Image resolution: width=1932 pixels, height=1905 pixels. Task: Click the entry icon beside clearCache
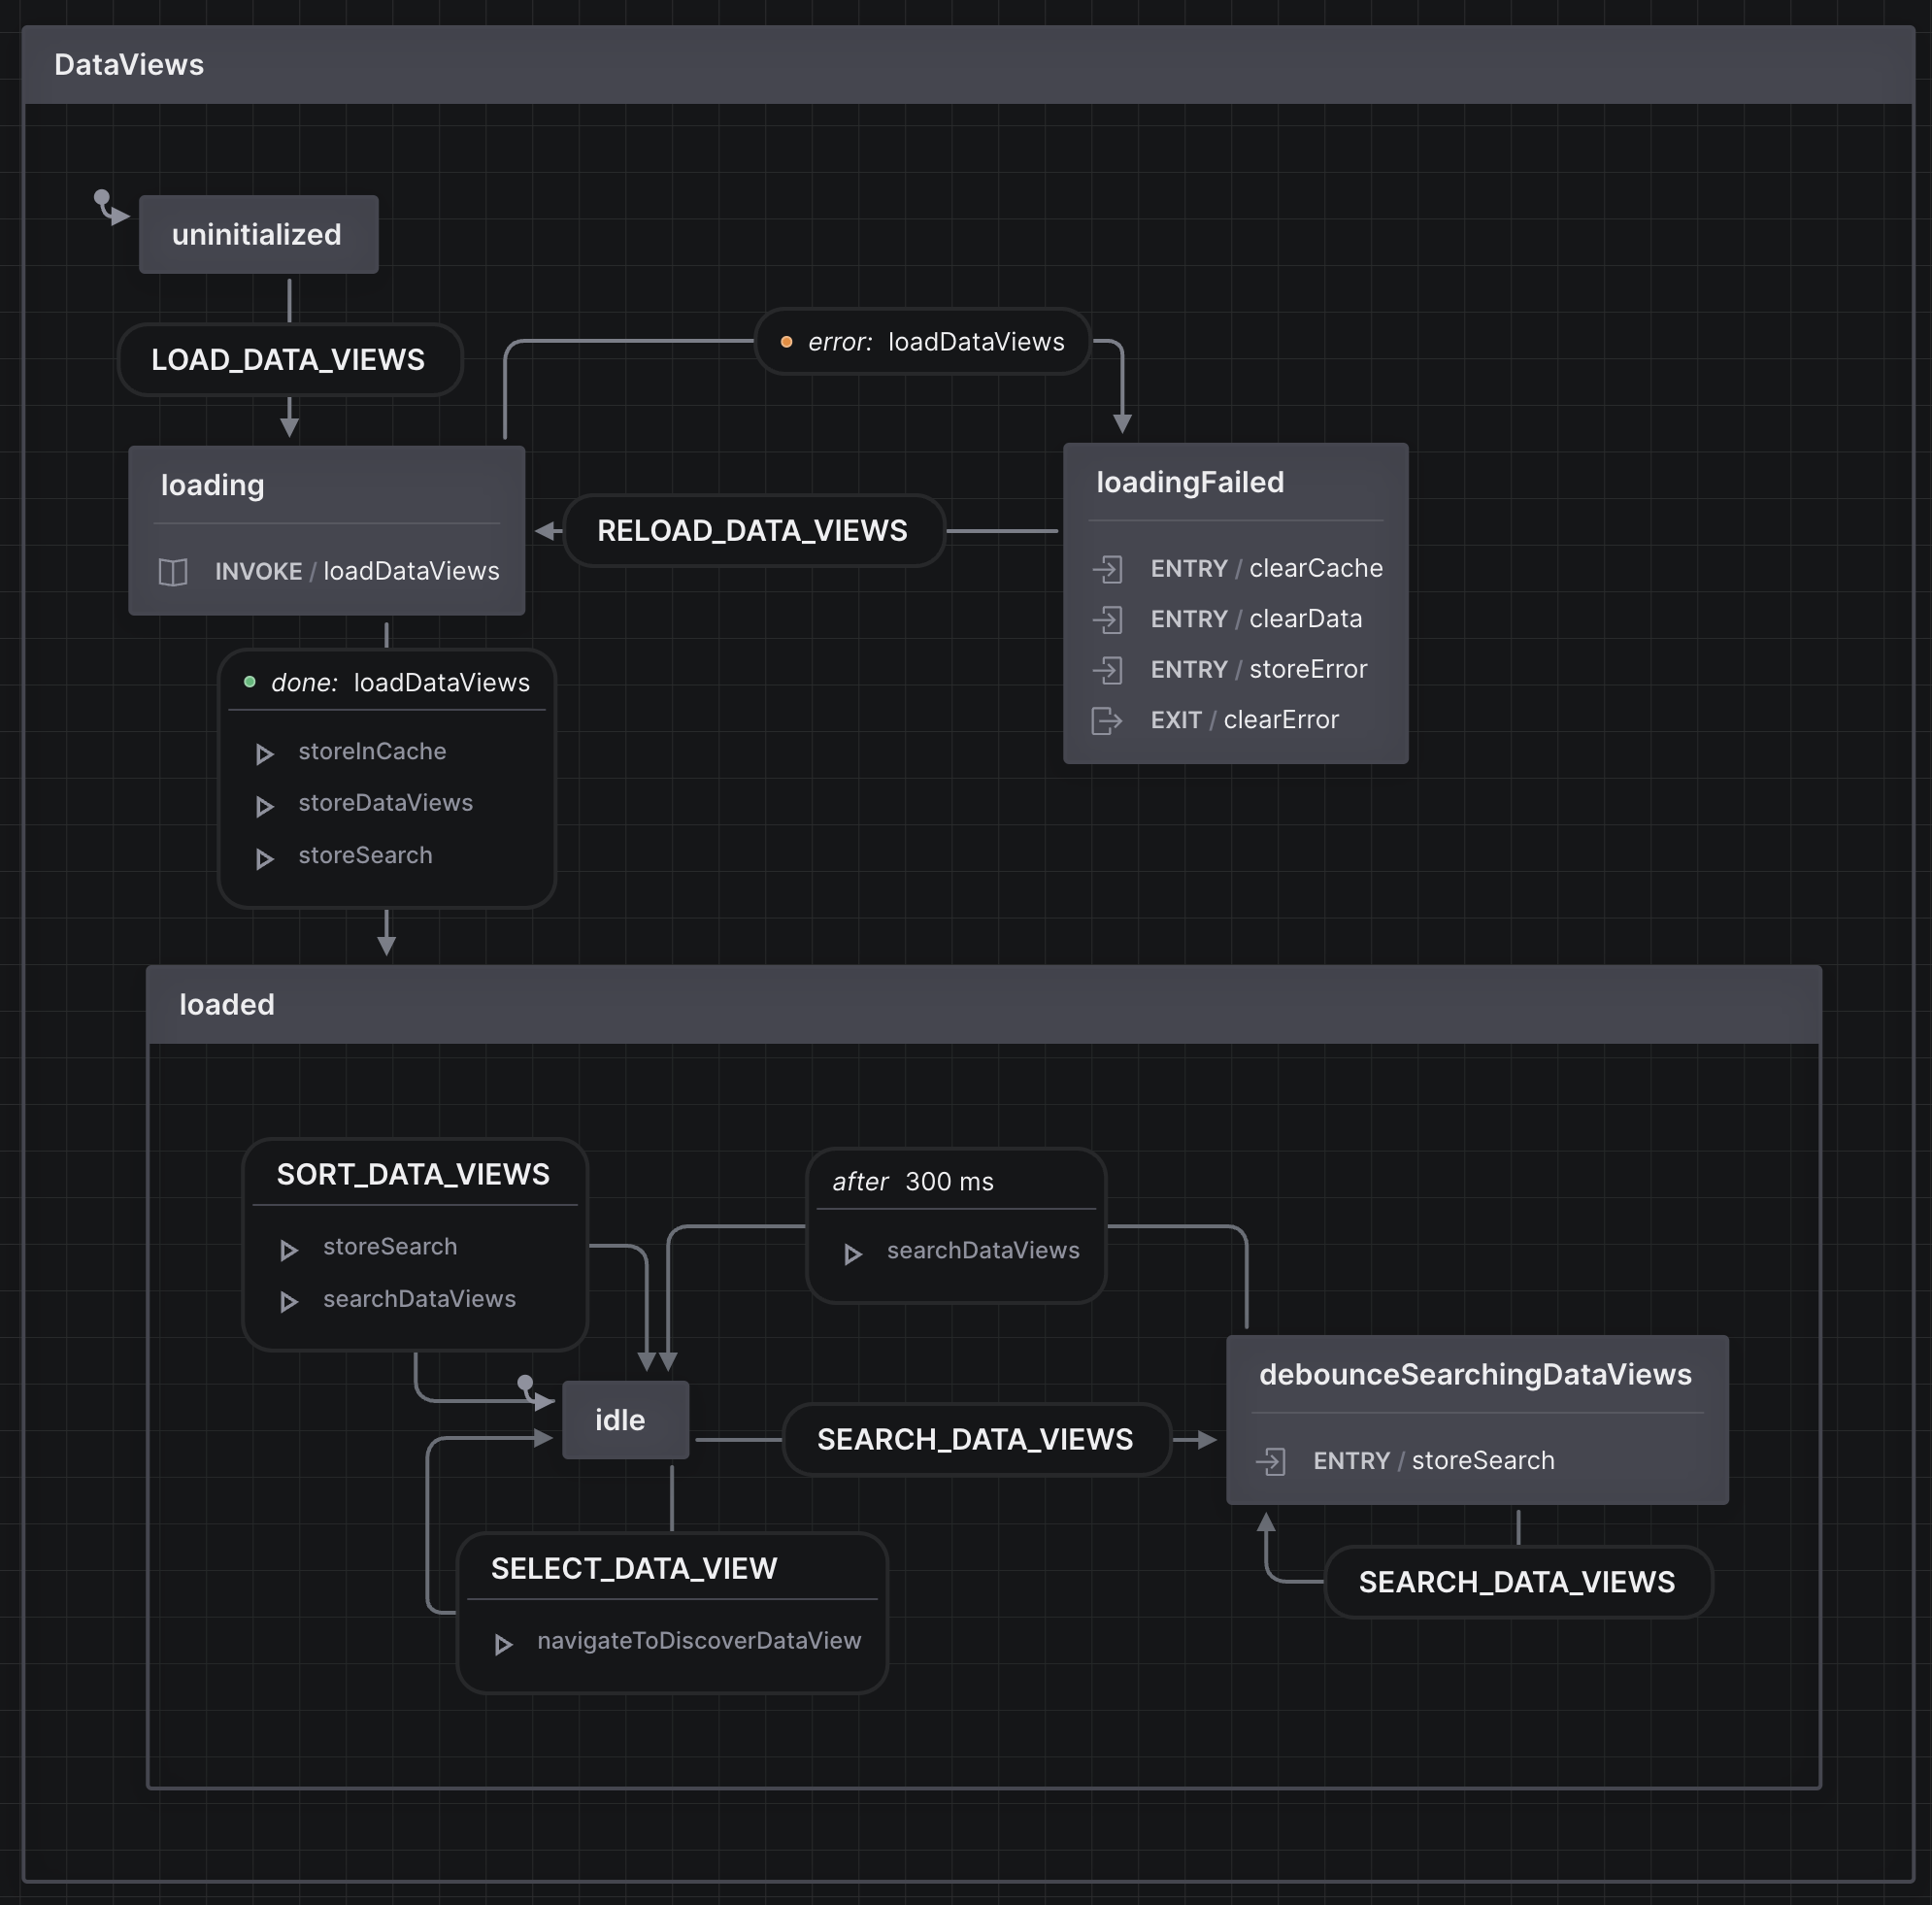coord(1108,569)
